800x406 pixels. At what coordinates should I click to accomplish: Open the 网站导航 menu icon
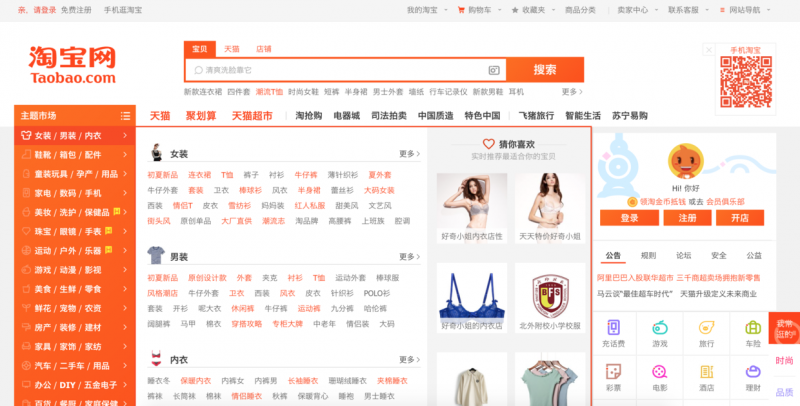722,10
